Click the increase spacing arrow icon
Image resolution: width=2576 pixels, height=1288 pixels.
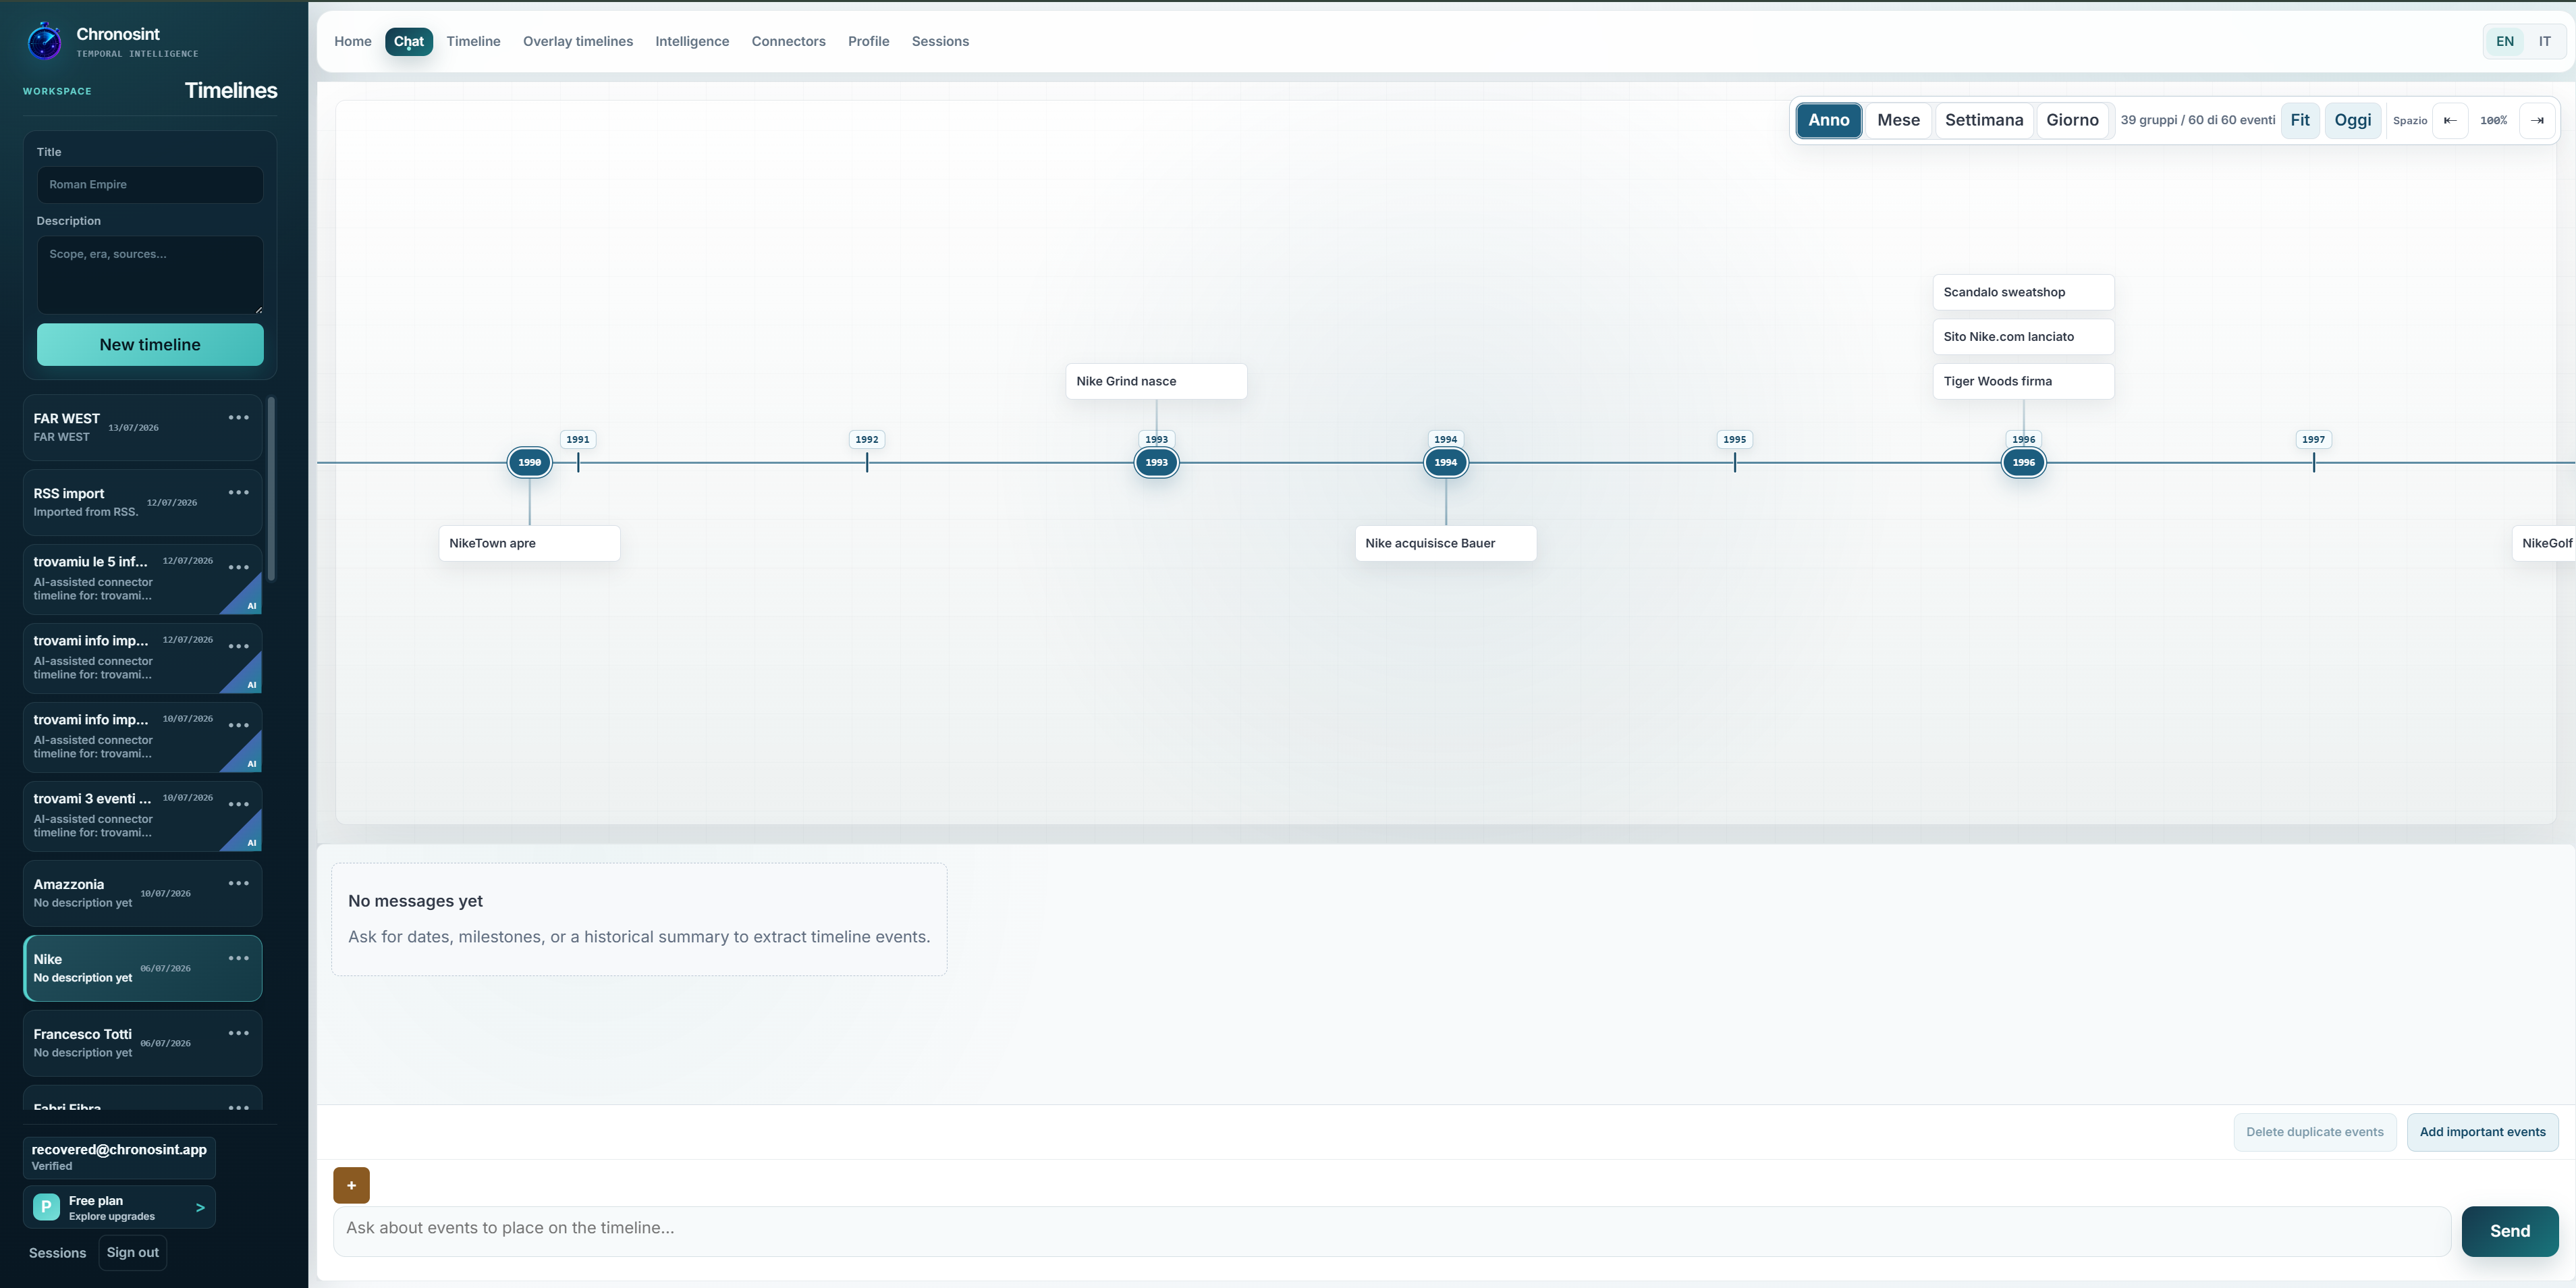click(2537, 120)
